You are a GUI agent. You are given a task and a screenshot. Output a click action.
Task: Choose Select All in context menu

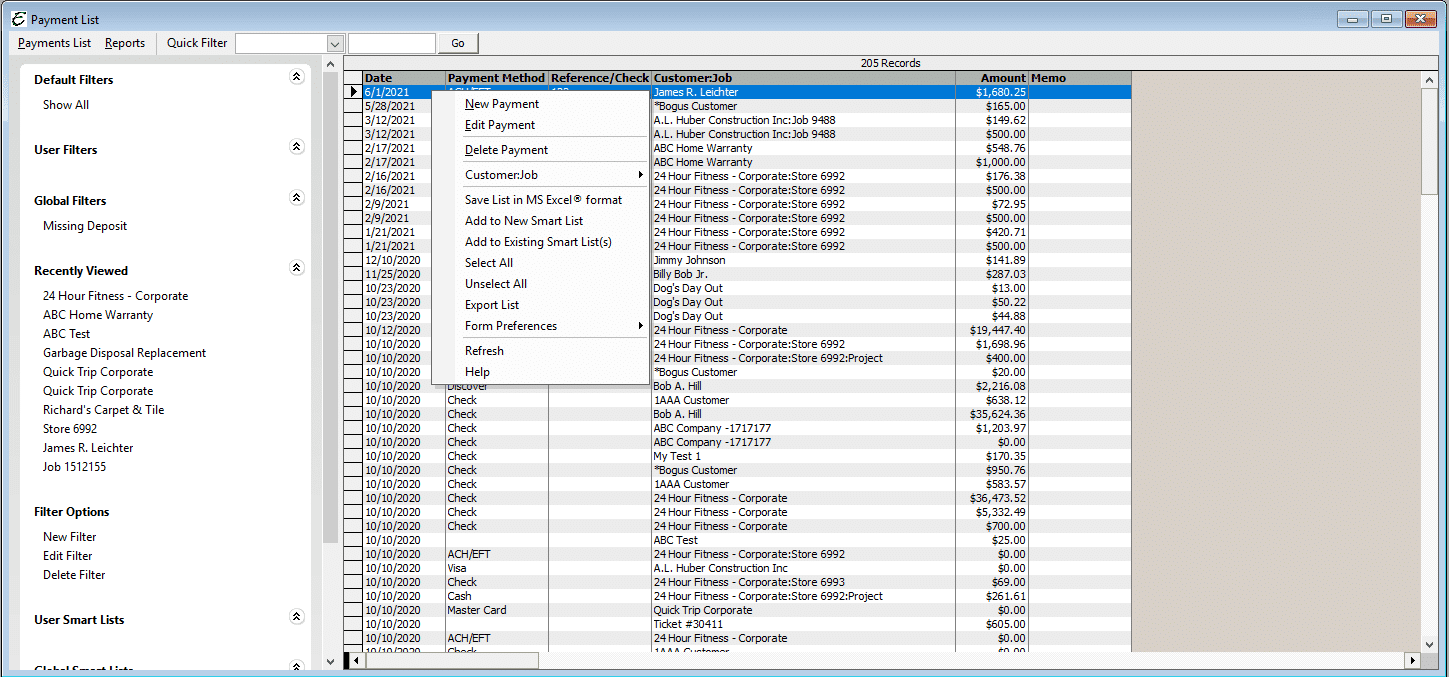pyautogui.click(x=540, y=263)
